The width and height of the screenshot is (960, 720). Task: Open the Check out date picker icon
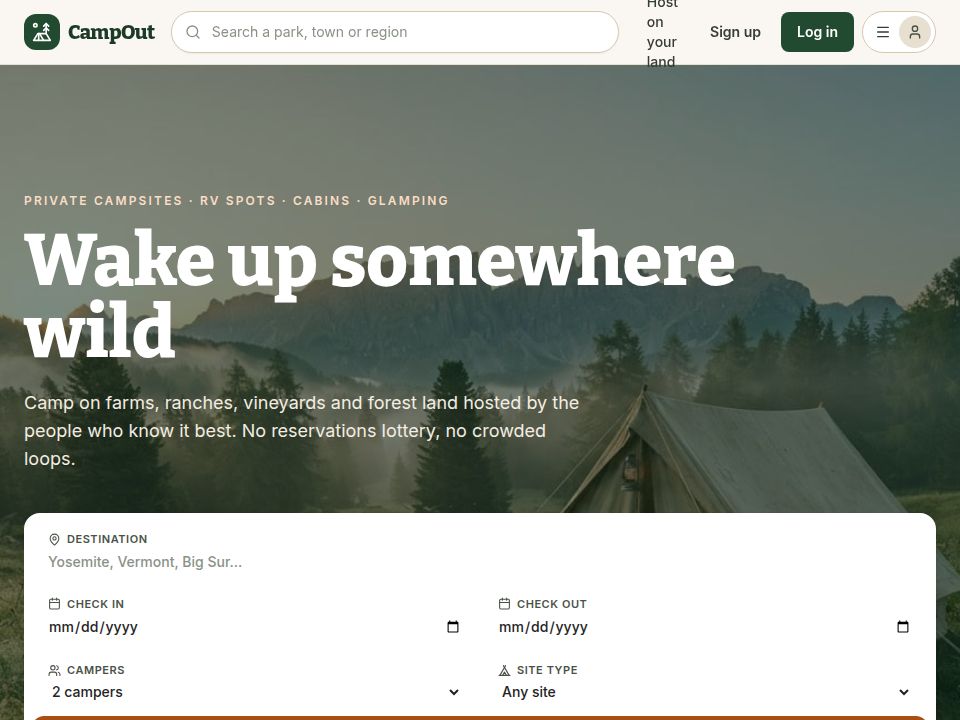click(902, 627)
